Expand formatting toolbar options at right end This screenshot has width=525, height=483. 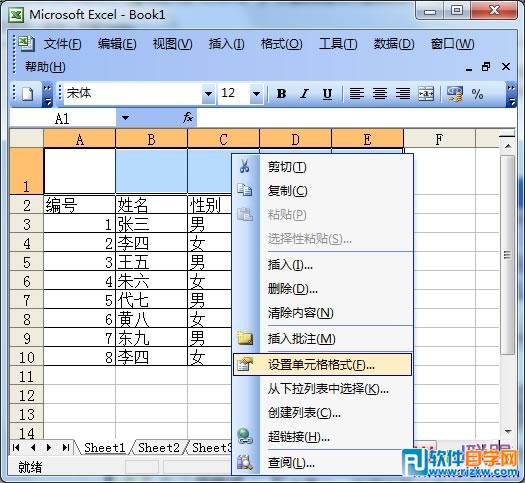pos(511,95)
